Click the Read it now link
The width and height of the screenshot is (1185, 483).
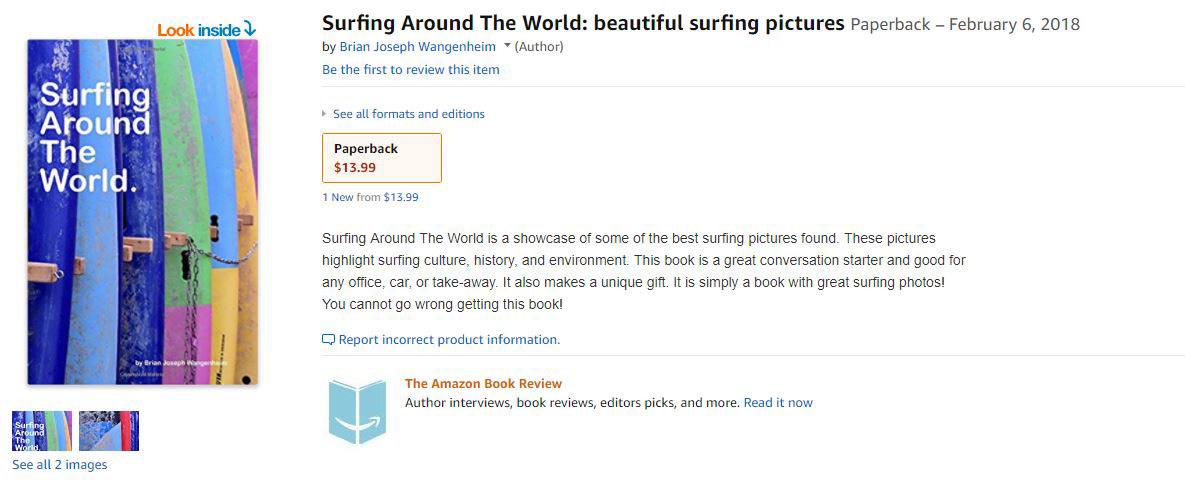(778, 403)
